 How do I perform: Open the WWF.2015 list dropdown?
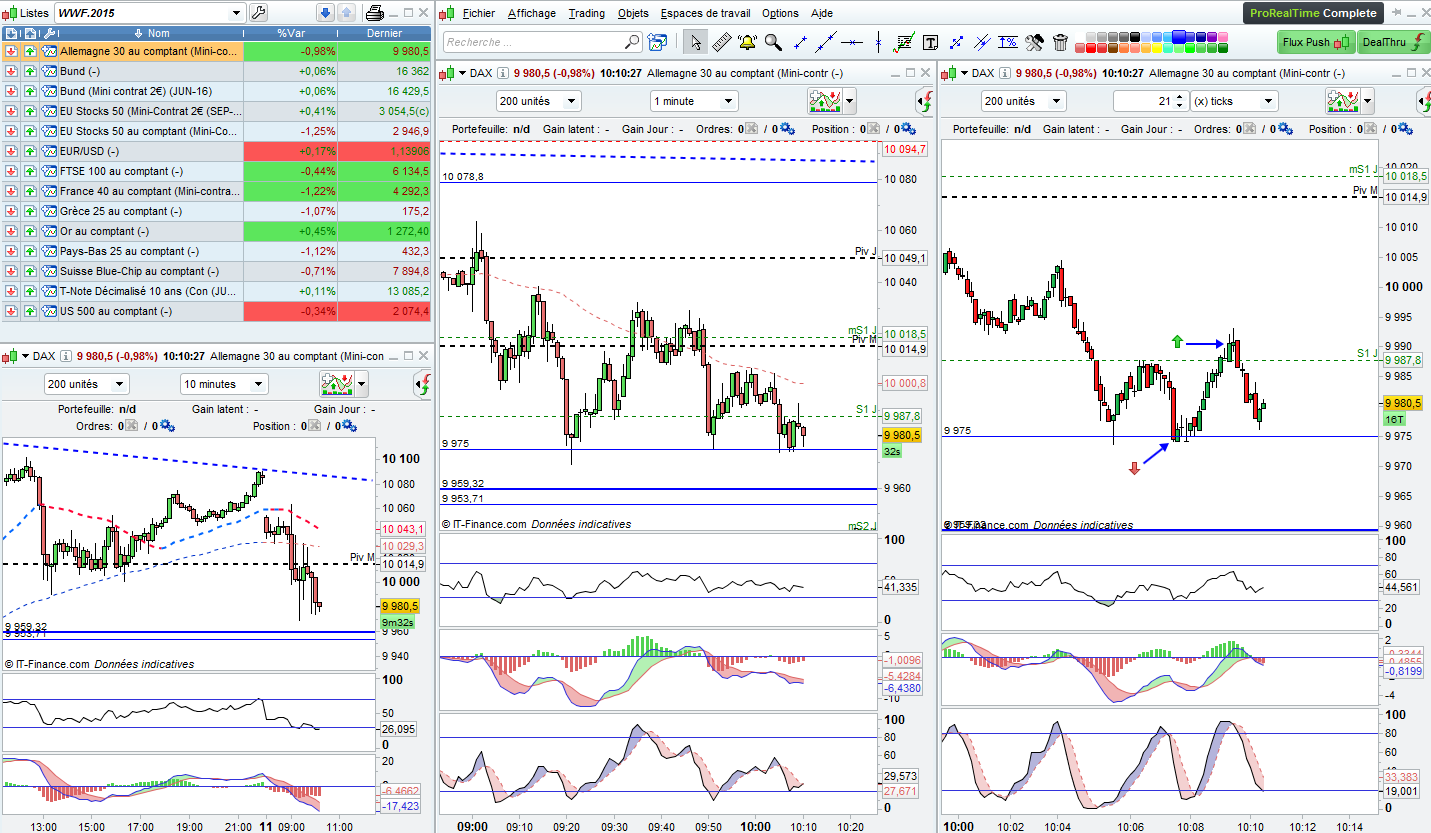coord(237,13)
